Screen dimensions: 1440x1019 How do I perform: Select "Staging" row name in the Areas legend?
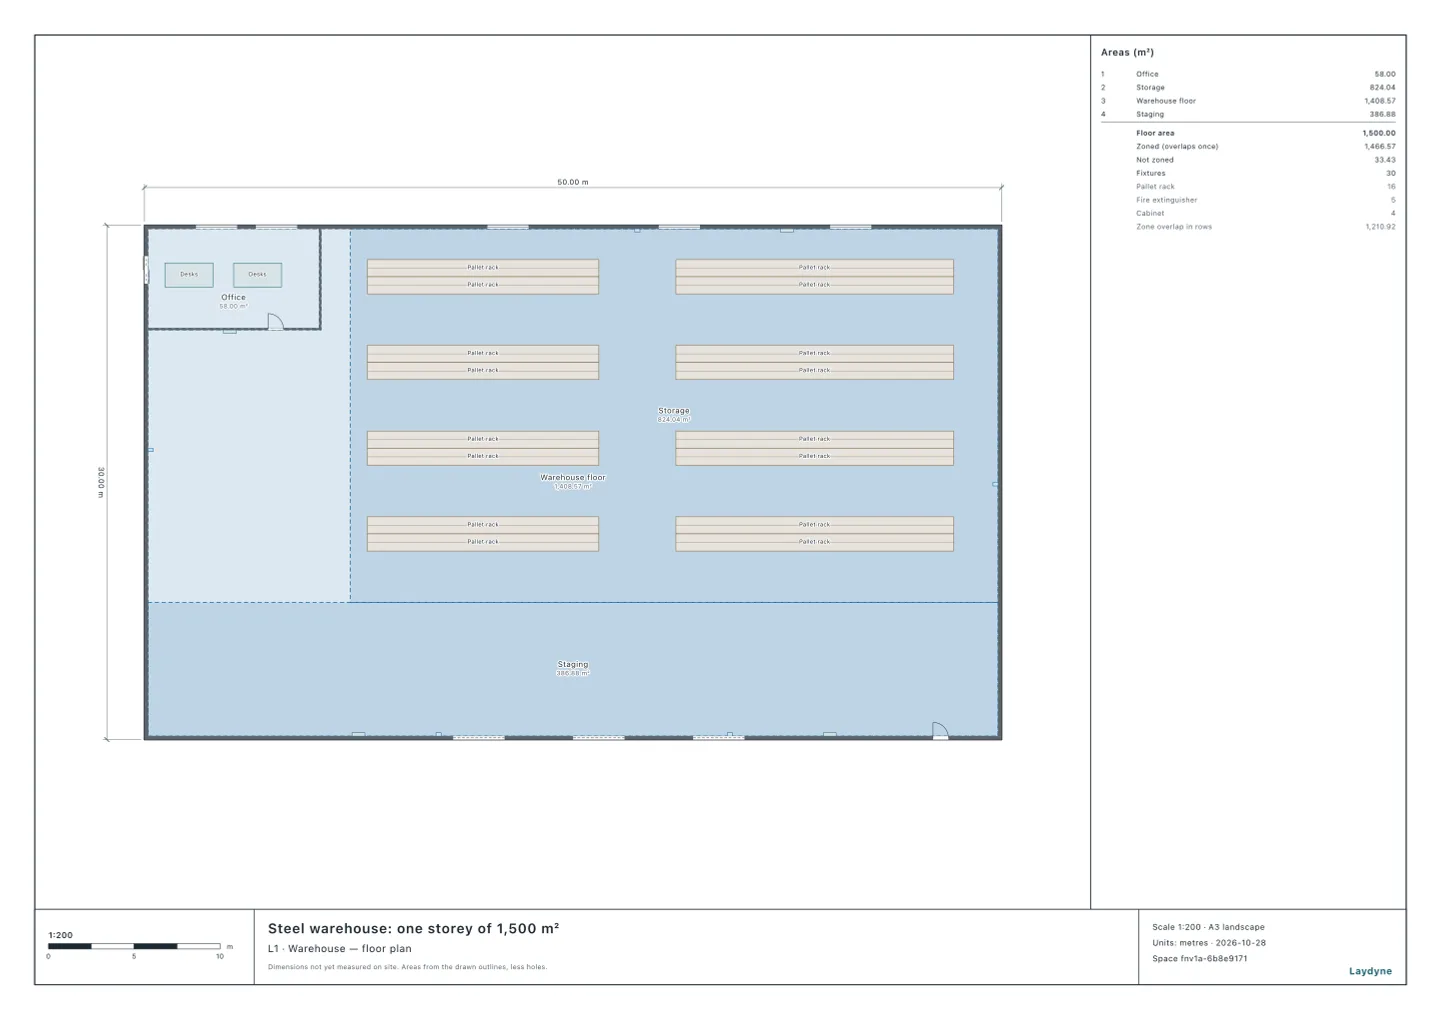(1150, 114)
